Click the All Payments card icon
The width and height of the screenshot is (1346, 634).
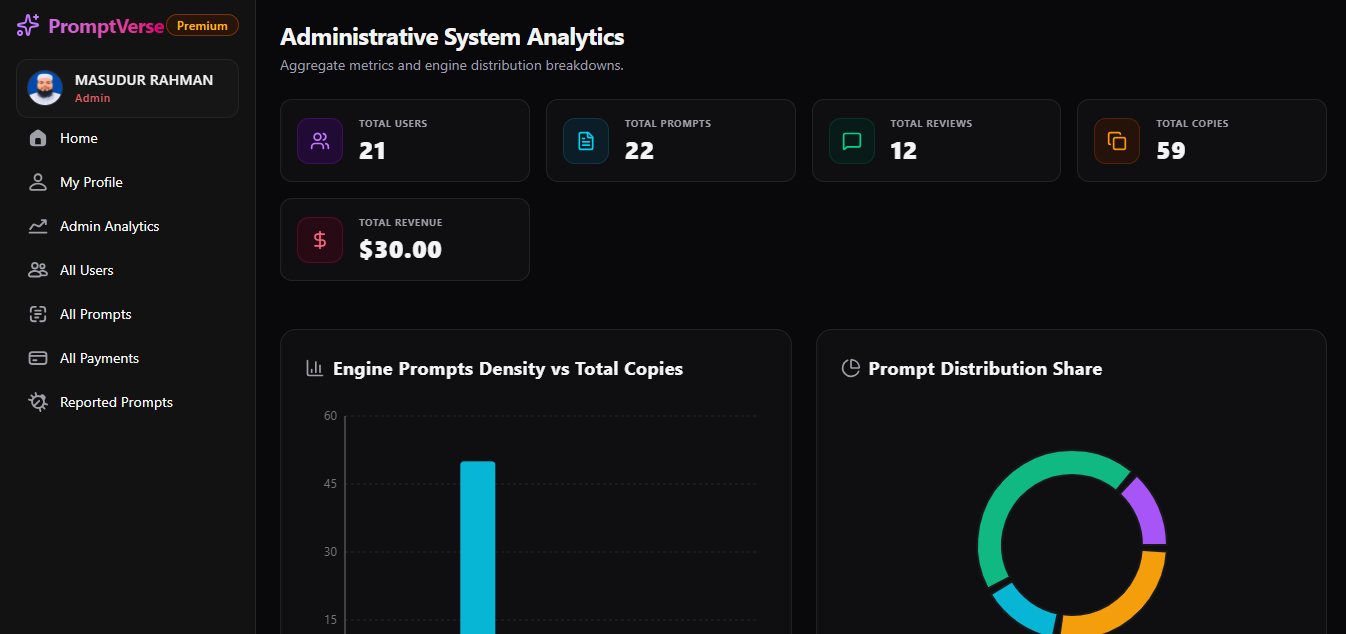pyautogui.click(x=38, y=358)
